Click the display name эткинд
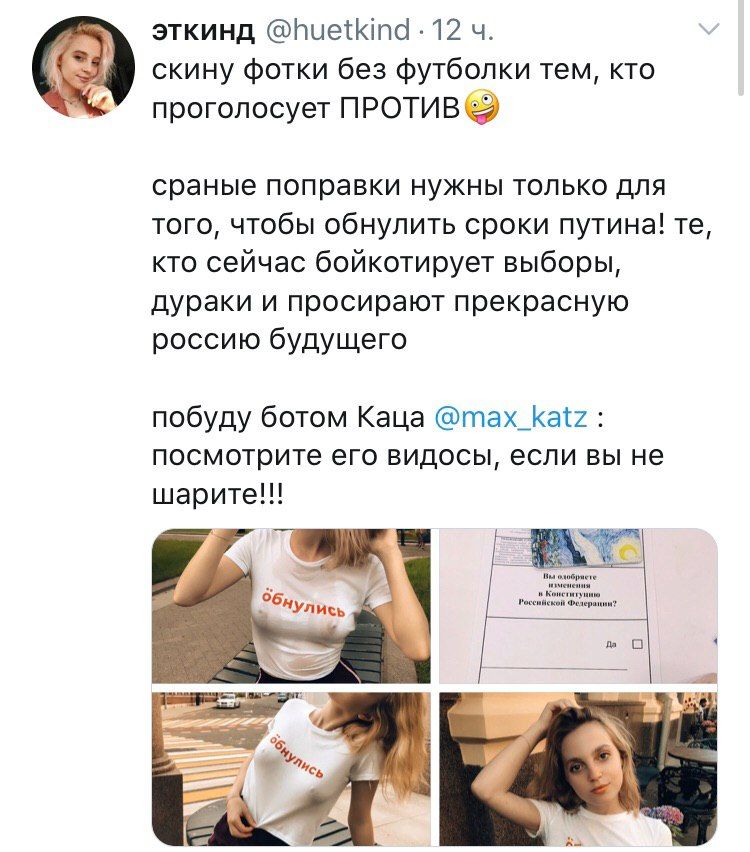This screenshot has width=750, height=852. 203,30
